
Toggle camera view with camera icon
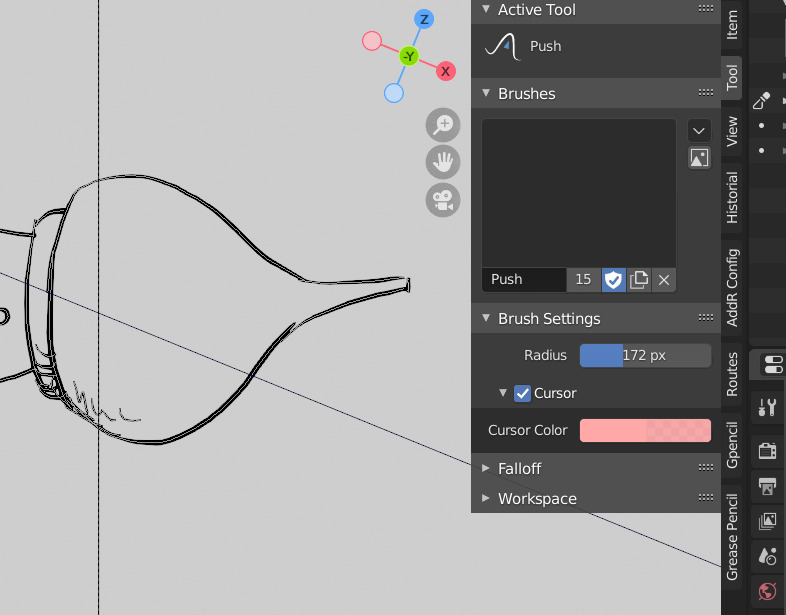point(443,200)
